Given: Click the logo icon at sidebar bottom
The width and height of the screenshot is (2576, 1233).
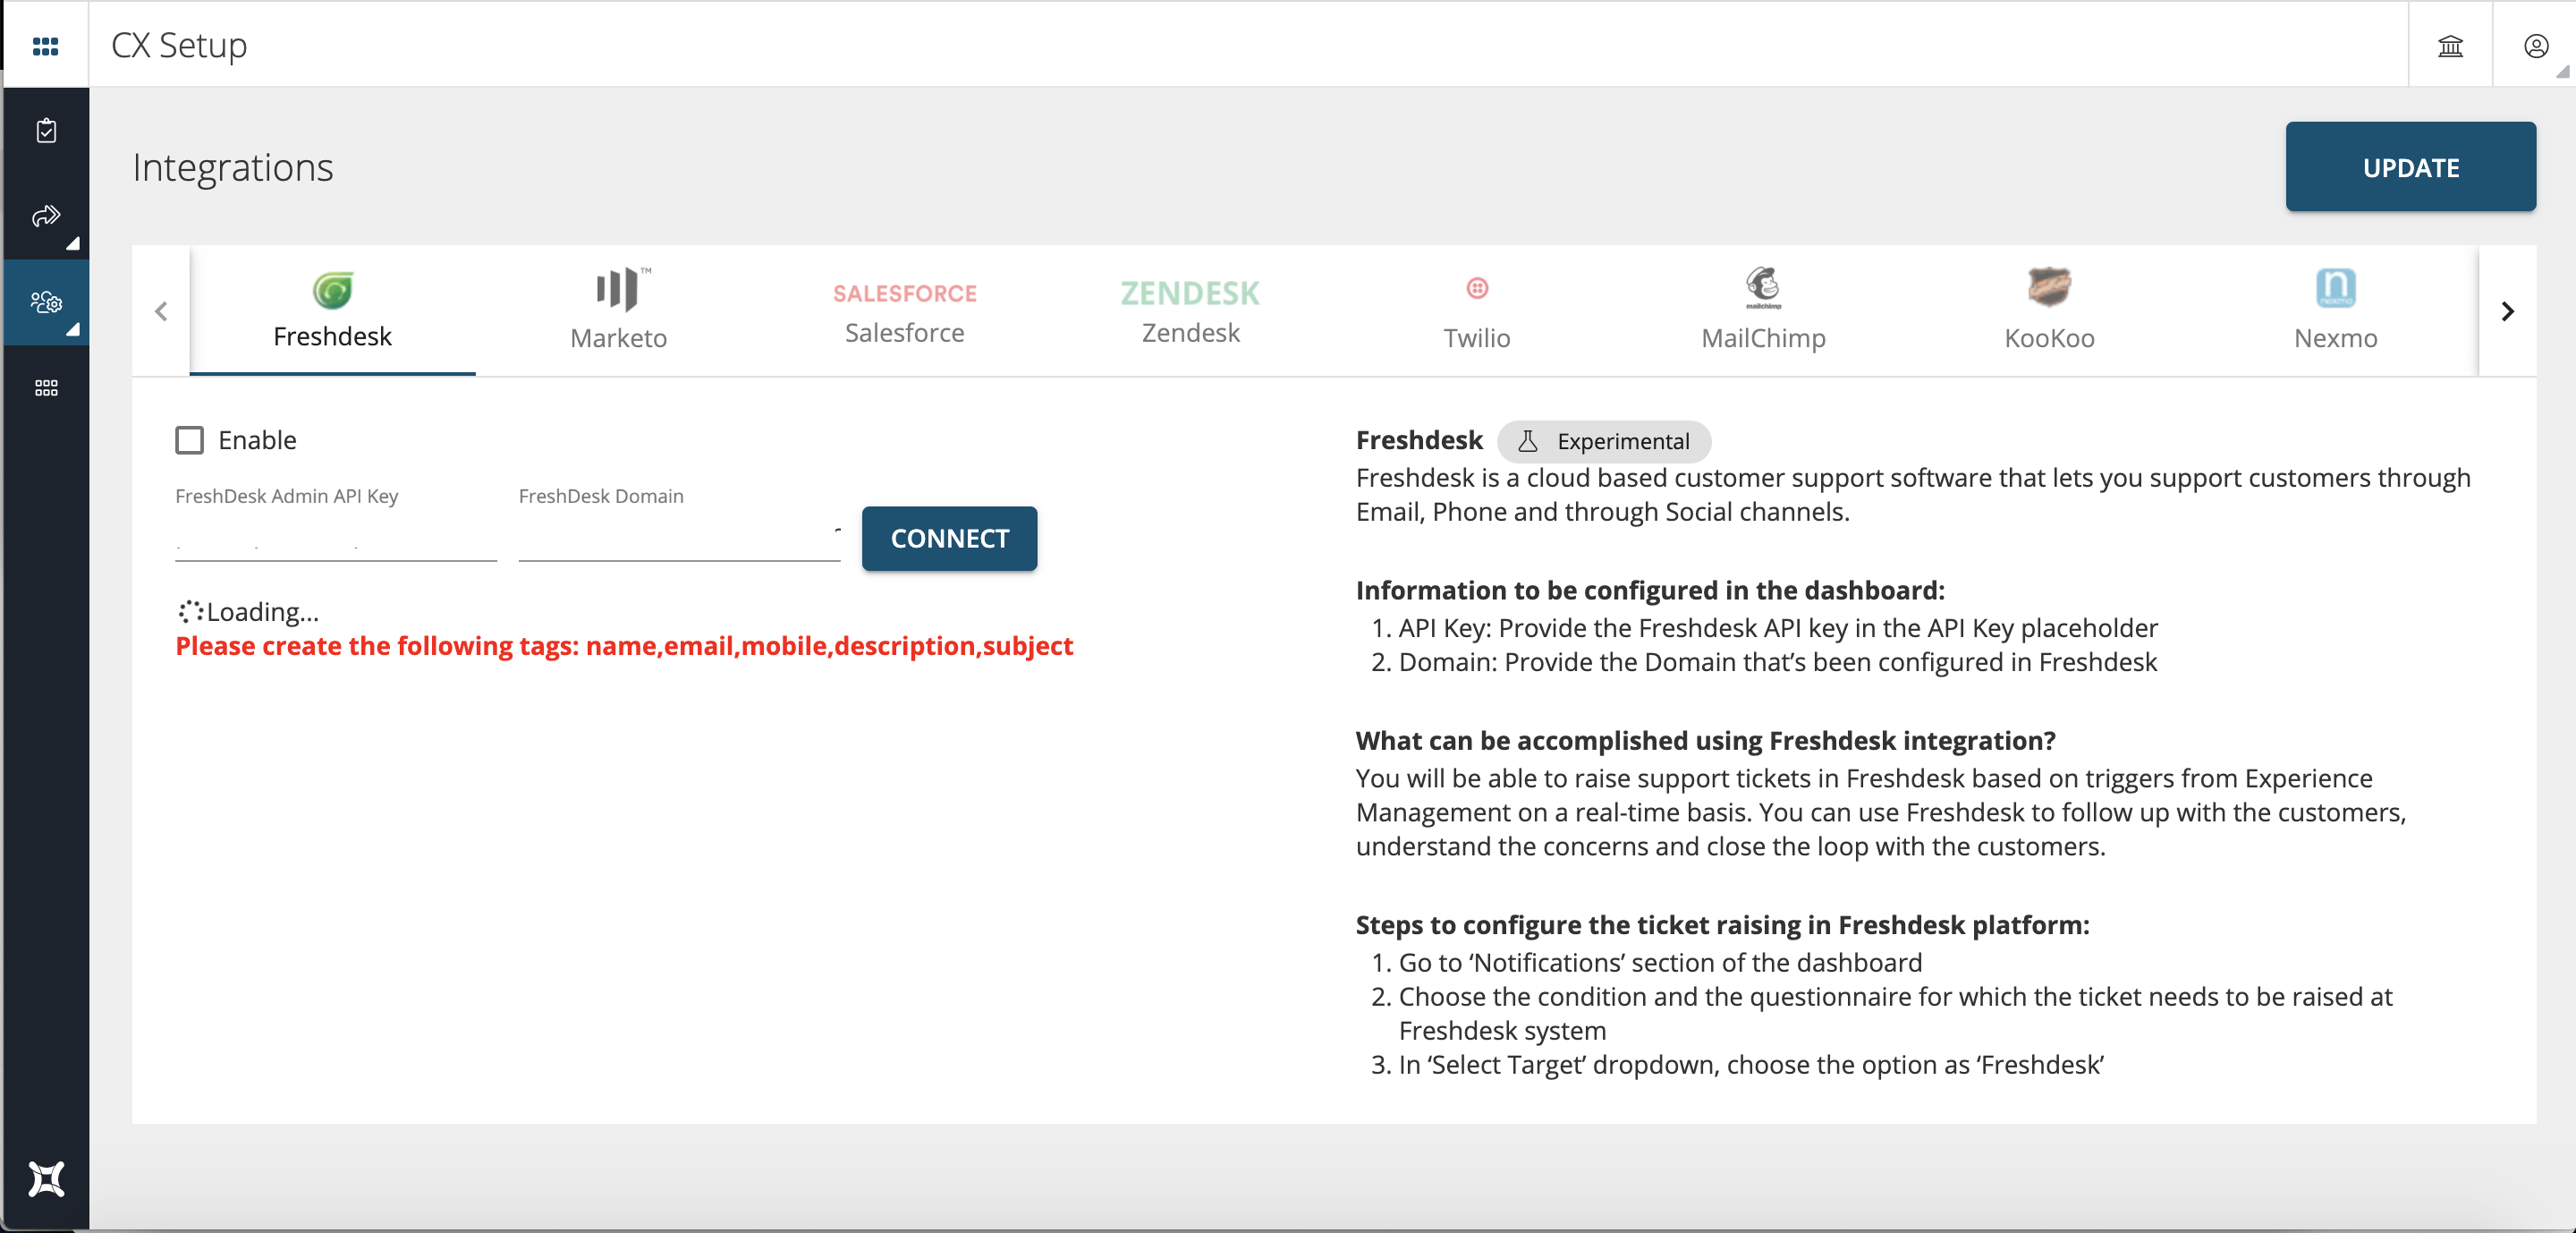Looking at the screenshot, I should pos(46,1178).
